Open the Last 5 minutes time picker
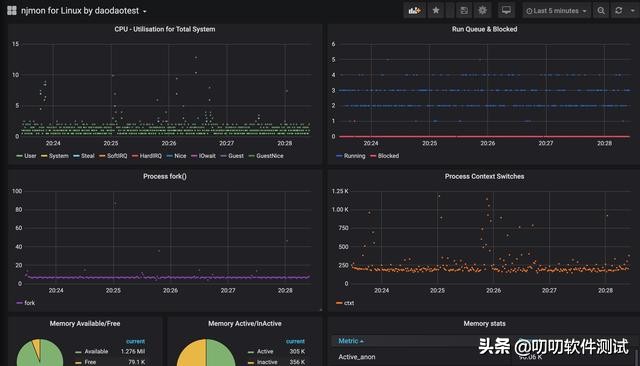 [x=556, y=11]
